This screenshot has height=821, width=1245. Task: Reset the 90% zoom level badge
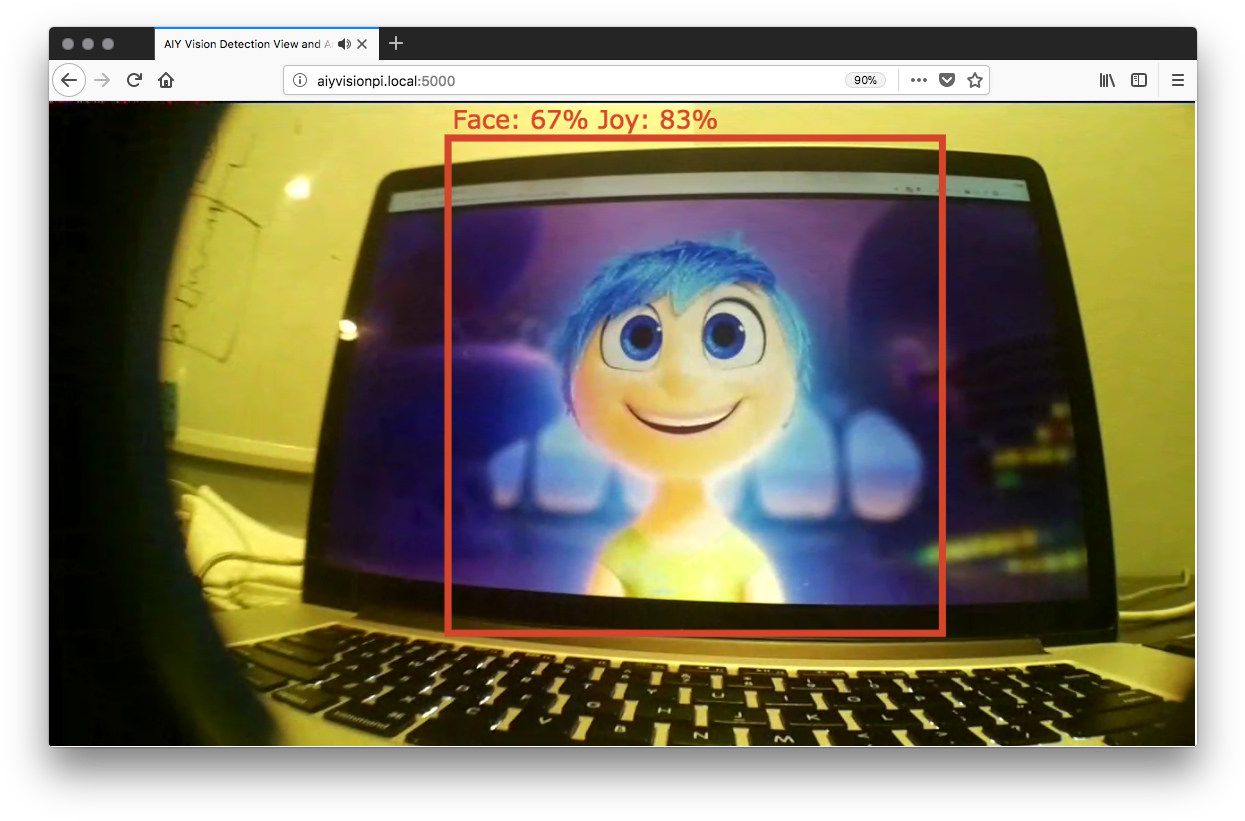click(865, 80)
